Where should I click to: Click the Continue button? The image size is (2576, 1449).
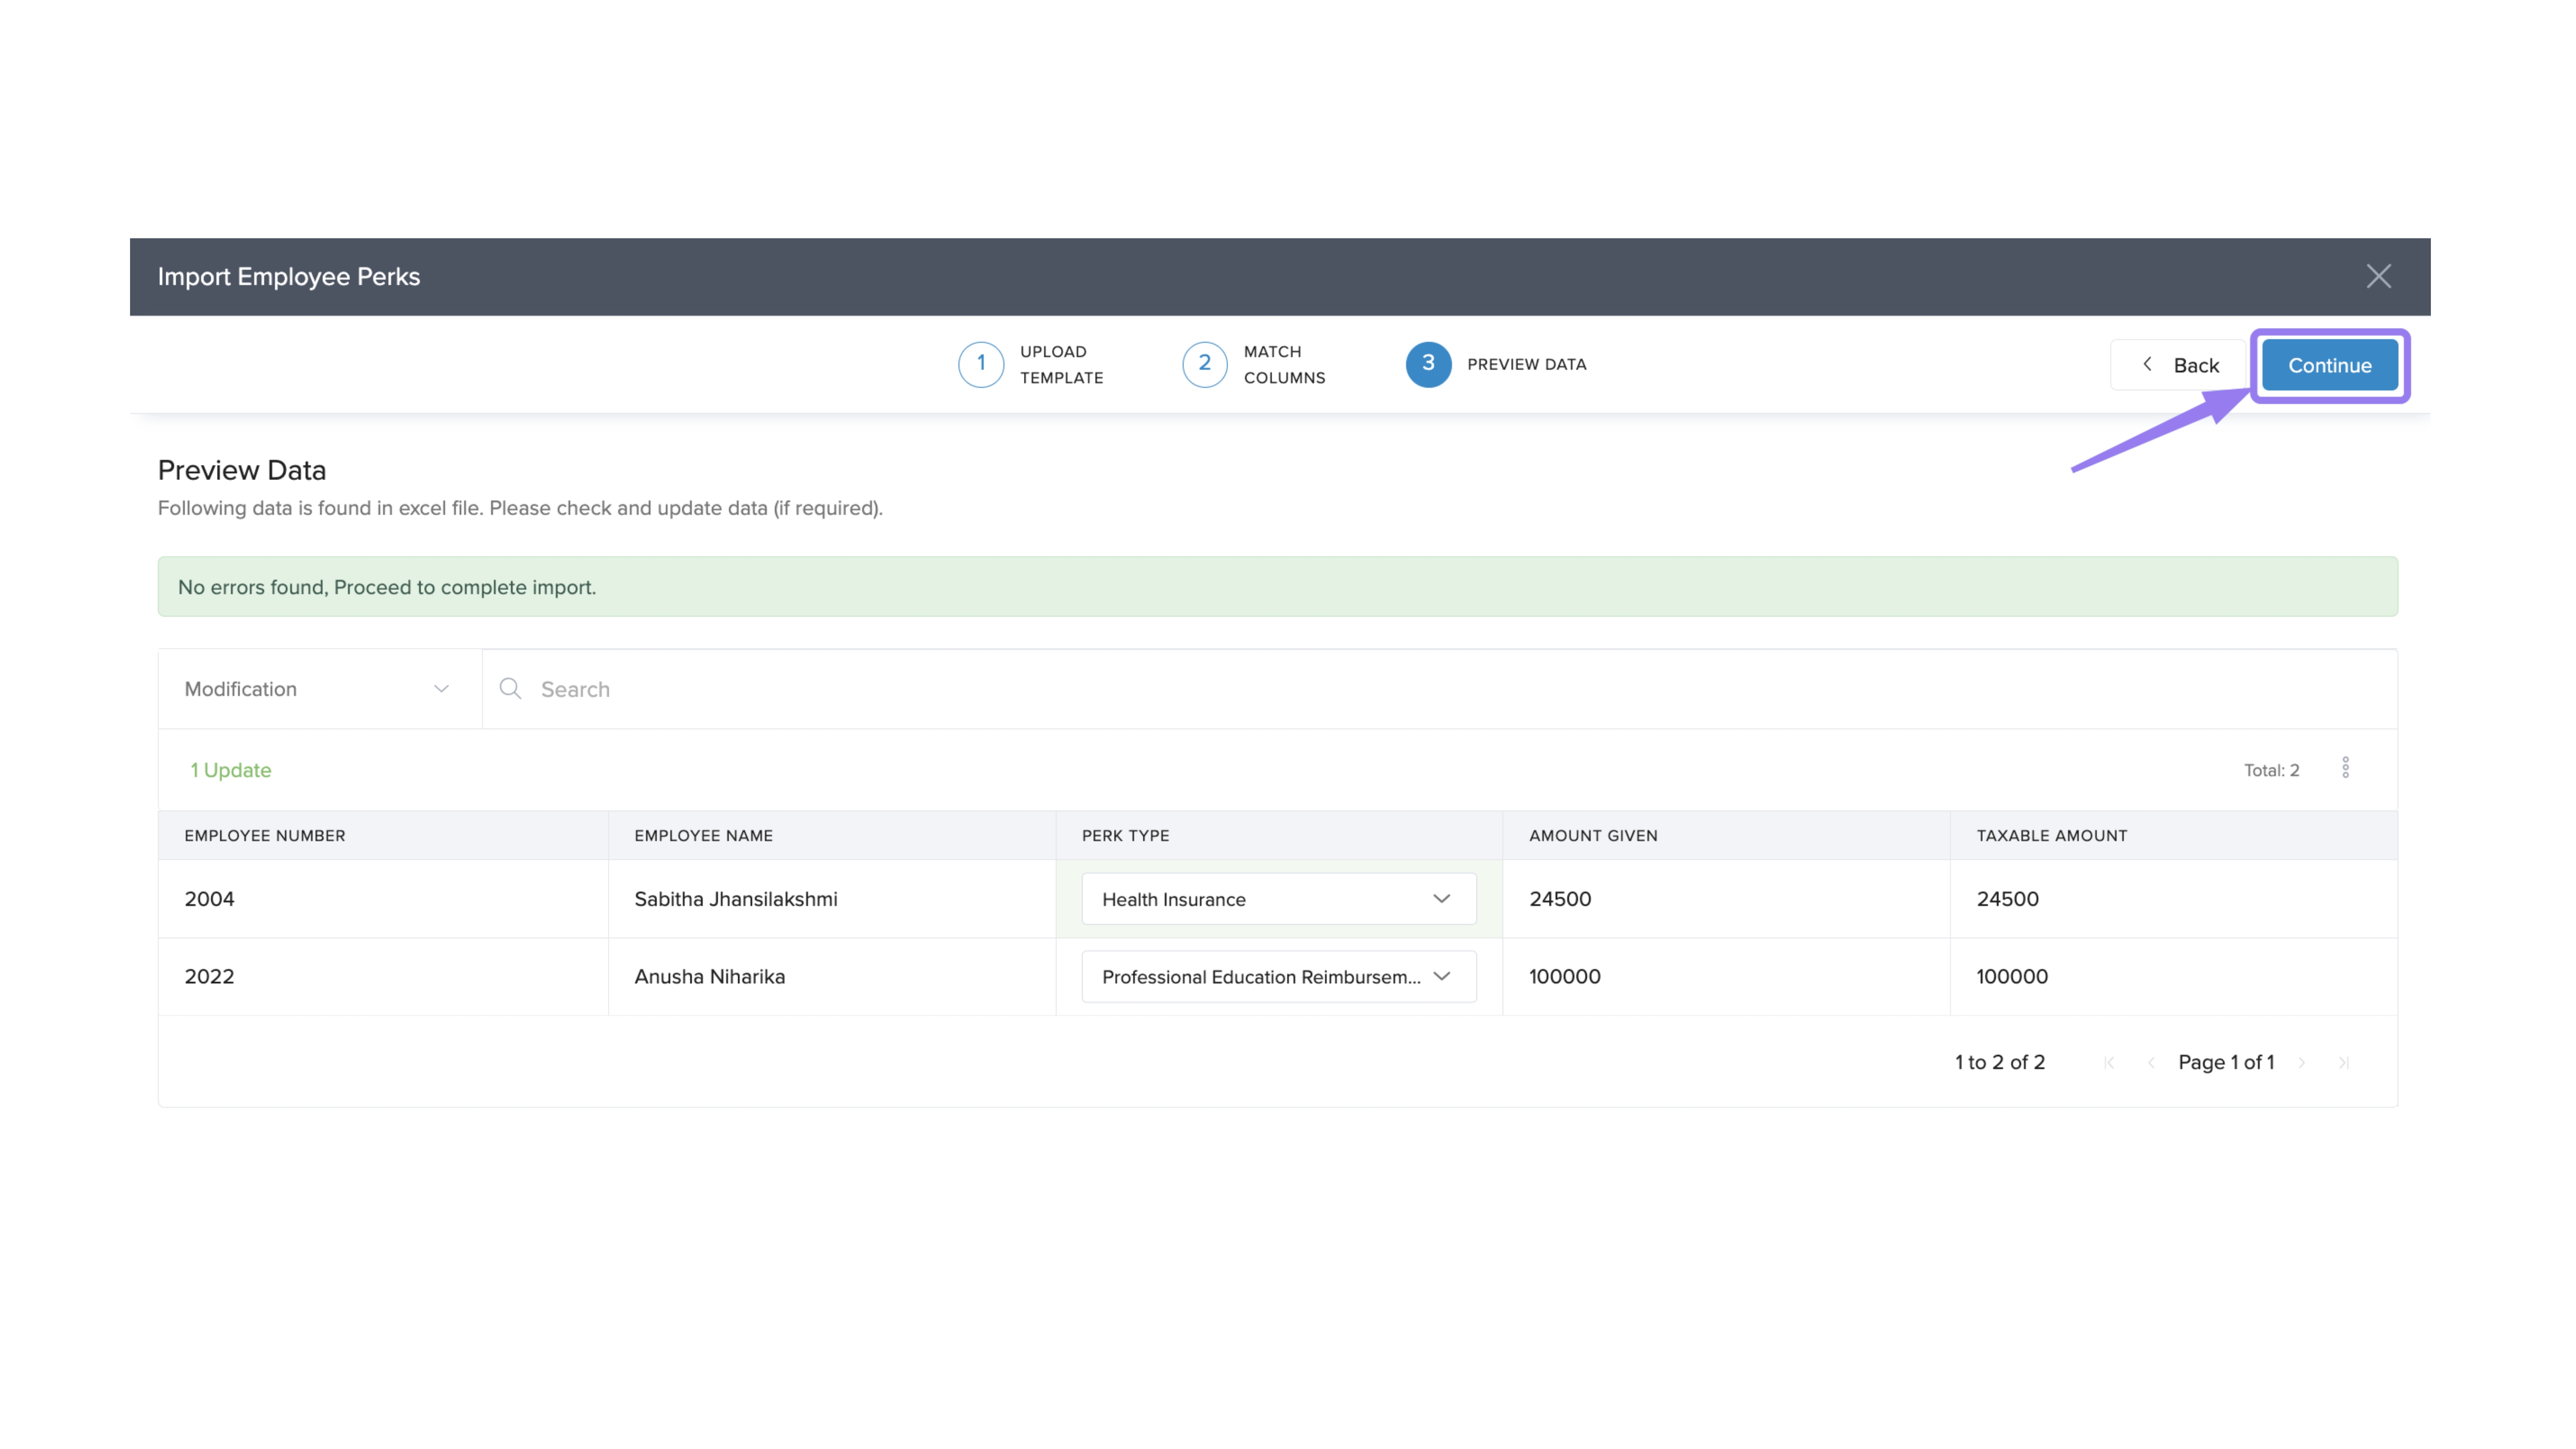pyautogui.click(x=2329, y=366)
